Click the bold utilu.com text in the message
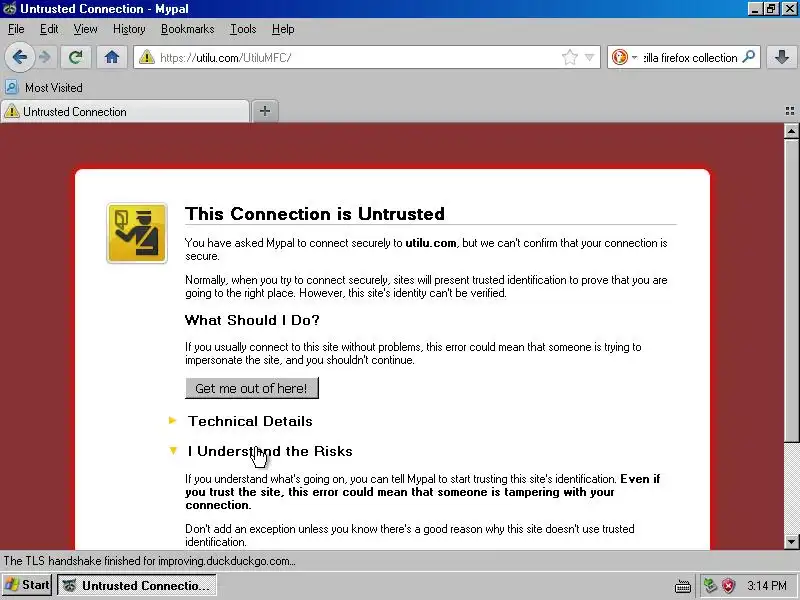Viewport: 800px width, 600px height. [x=431, y=243]
